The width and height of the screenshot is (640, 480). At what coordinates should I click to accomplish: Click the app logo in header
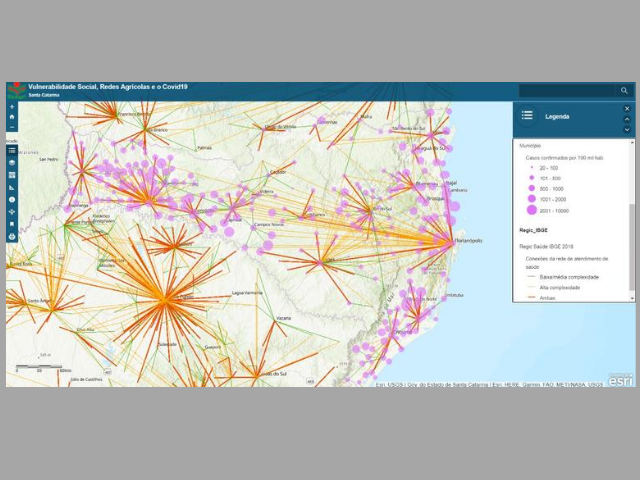click(16, 91)
